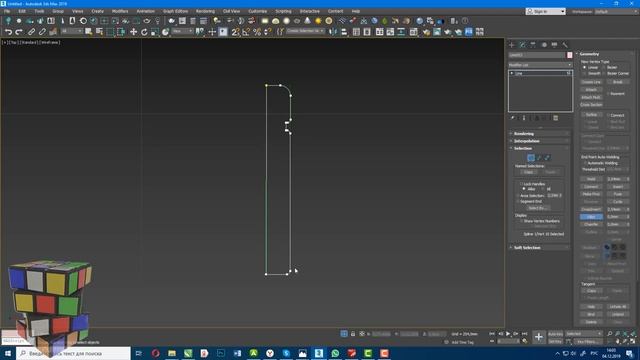Click the Align tool icon

point(344,32)
